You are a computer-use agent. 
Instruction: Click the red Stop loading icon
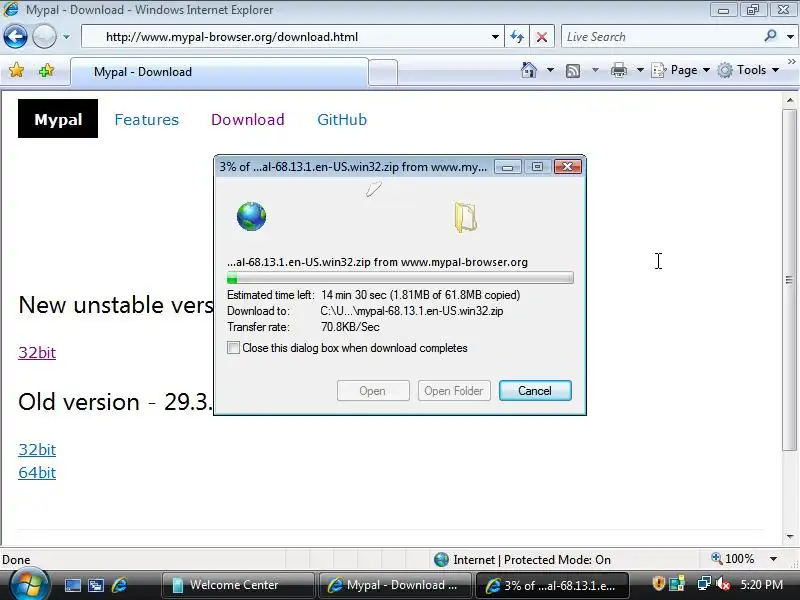(x=542, y=37)
